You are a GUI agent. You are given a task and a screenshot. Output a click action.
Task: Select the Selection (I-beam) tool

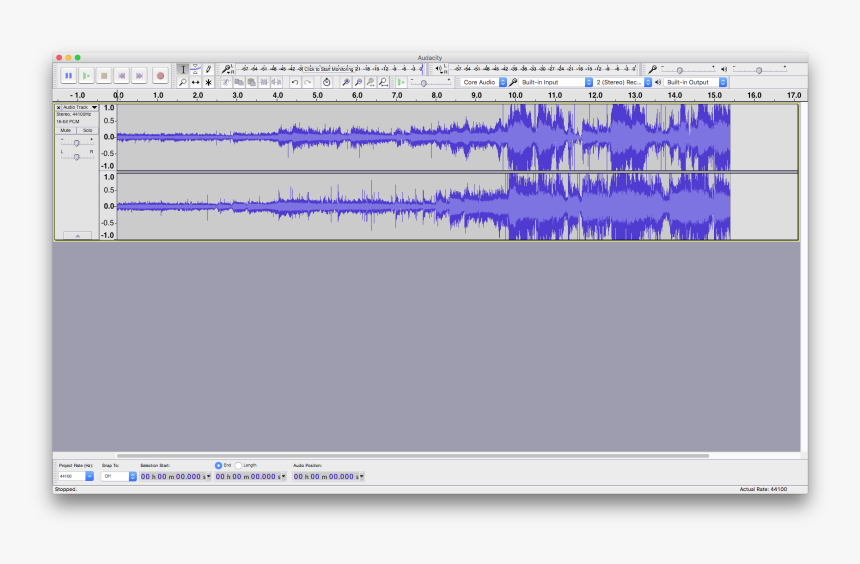click(x=183, y=70)
